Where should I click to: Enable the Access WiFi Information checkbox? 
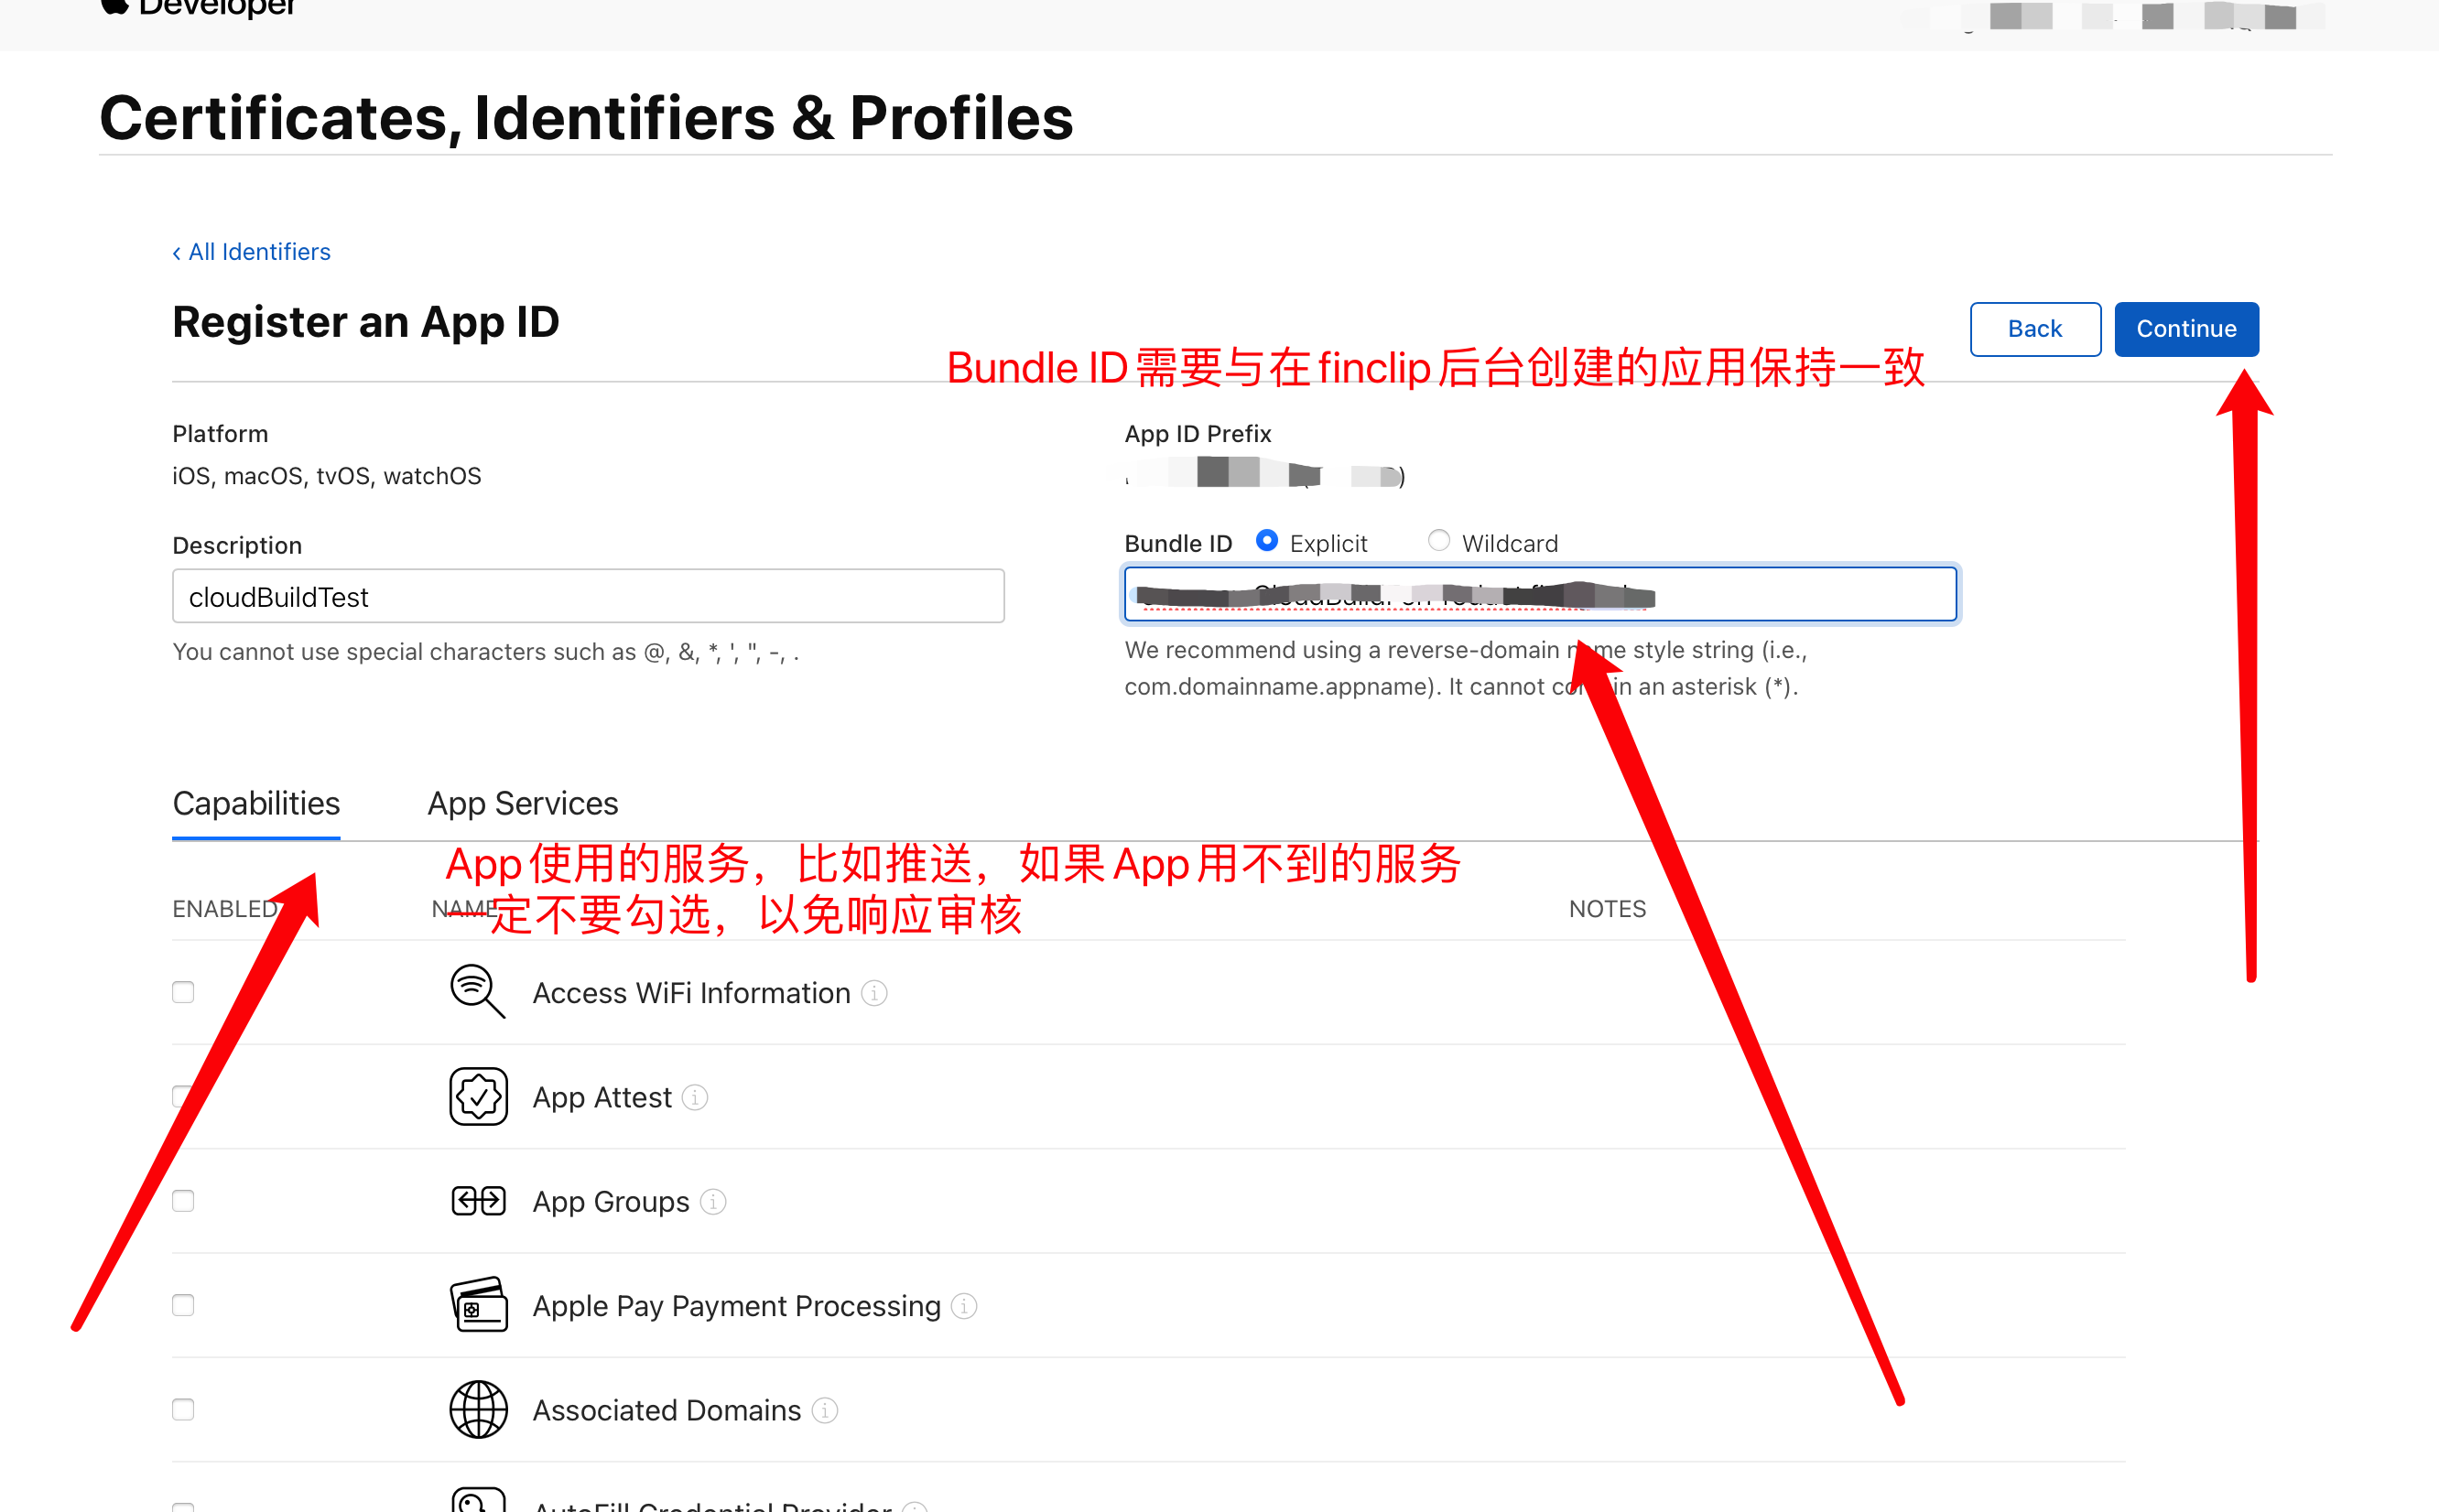click(183, 991)
